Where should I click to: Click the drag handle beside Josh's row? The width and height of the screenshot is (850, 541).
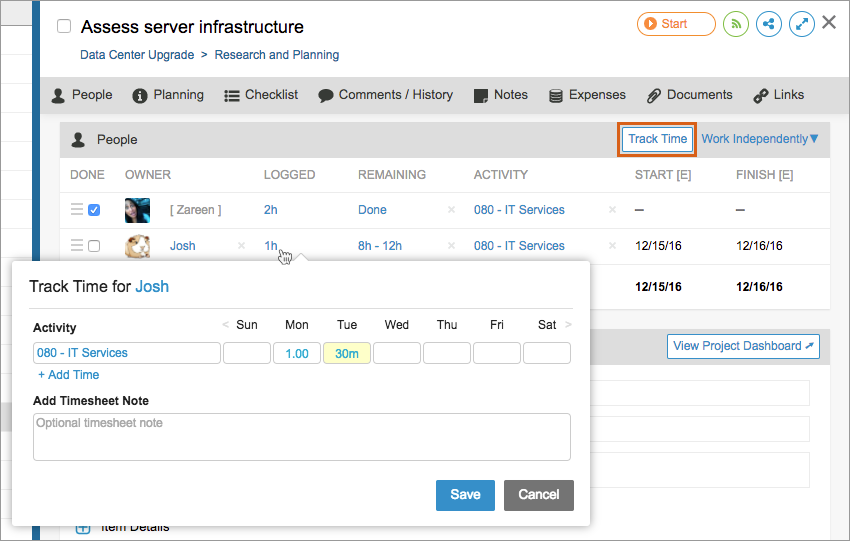[76, 246]
